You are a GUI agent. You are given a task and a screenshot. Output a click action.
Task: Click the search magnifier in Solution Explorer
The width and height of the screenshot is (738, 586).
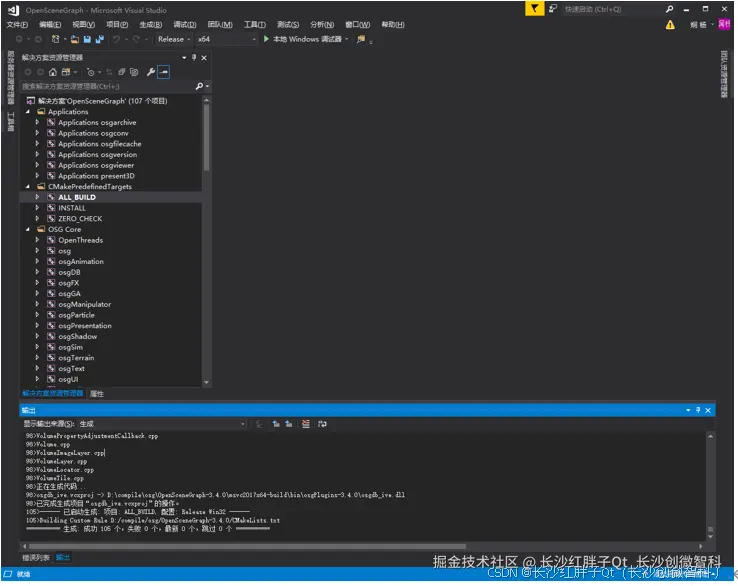(199, 86)
